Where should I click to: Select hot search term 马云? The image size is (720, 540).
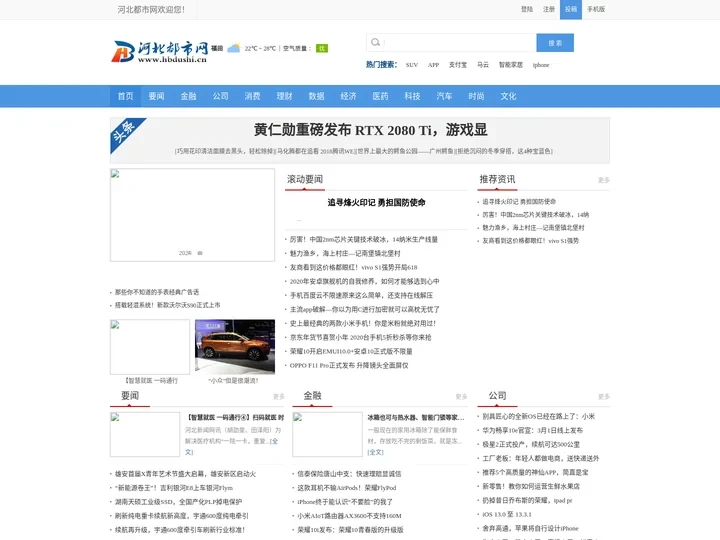point(483,65)
